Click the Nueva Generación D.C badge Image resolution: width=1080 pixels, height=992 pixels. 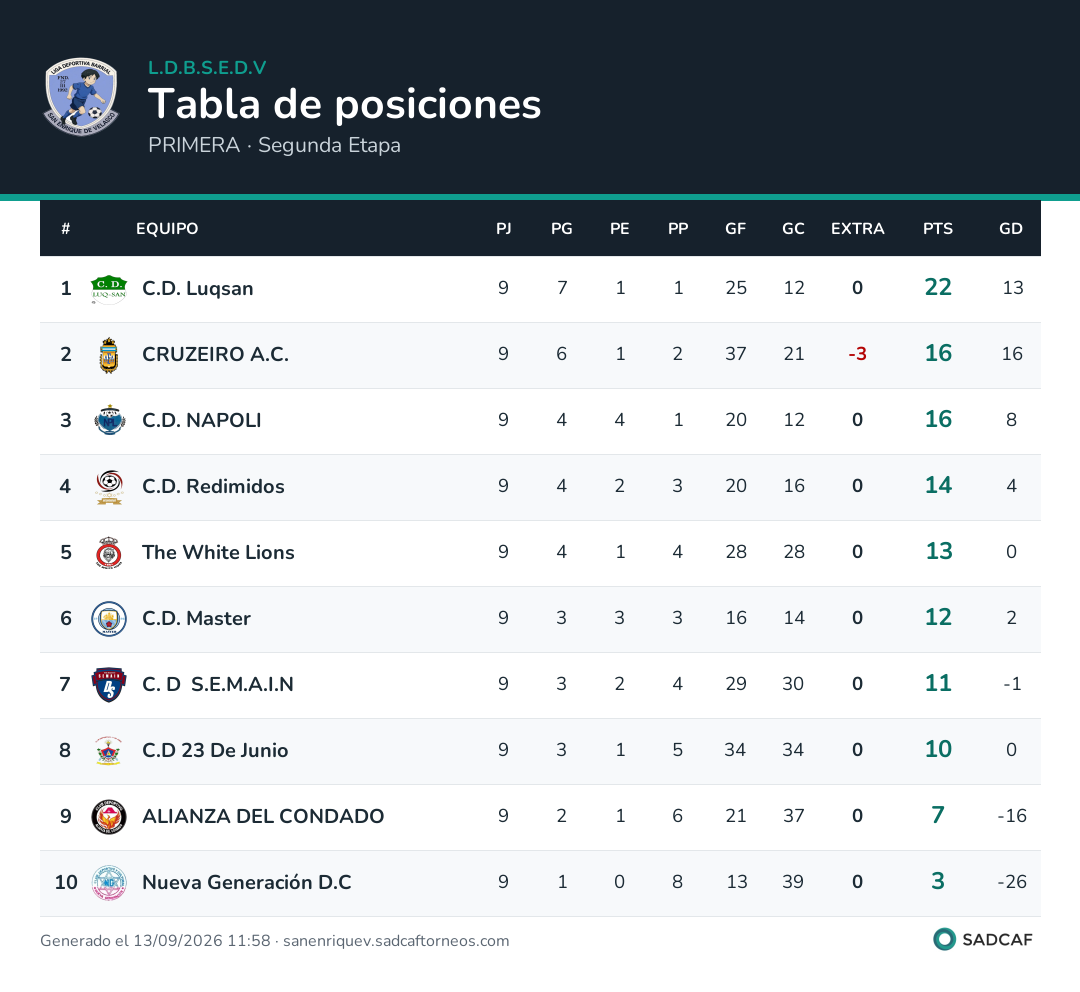pos(109,882)
